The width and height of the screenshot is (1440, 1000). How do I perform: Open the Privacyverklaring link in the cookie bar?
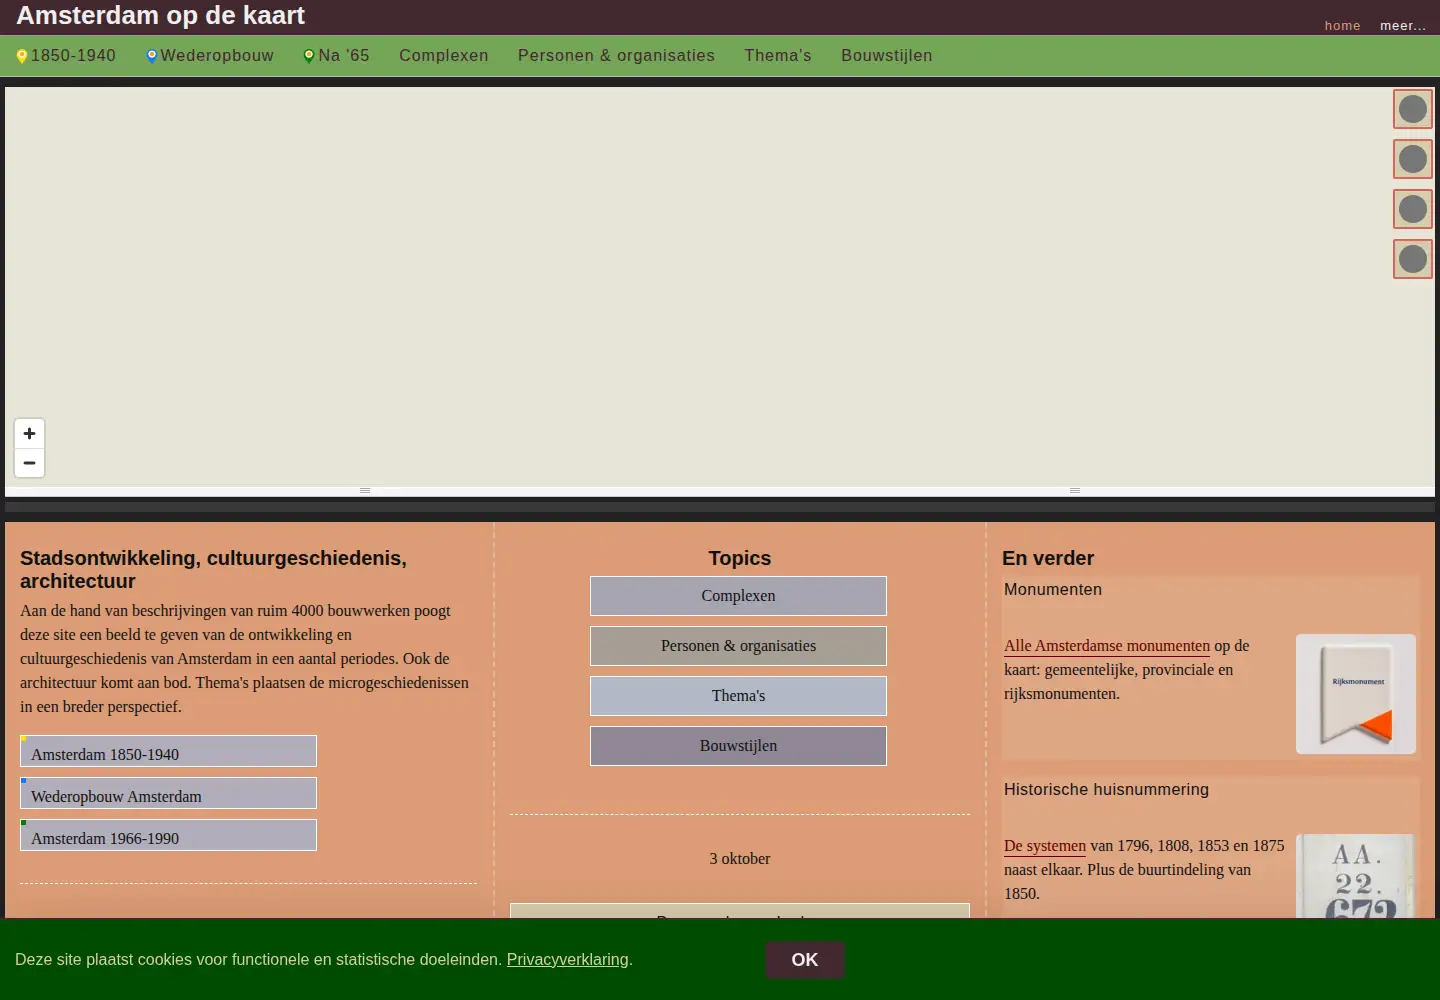(x=568, y=960)
